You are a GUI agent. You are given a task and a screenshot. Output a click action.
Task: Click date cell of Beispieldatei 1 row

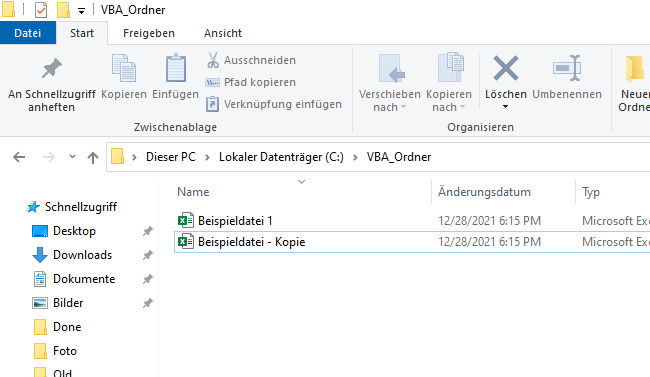490,221
